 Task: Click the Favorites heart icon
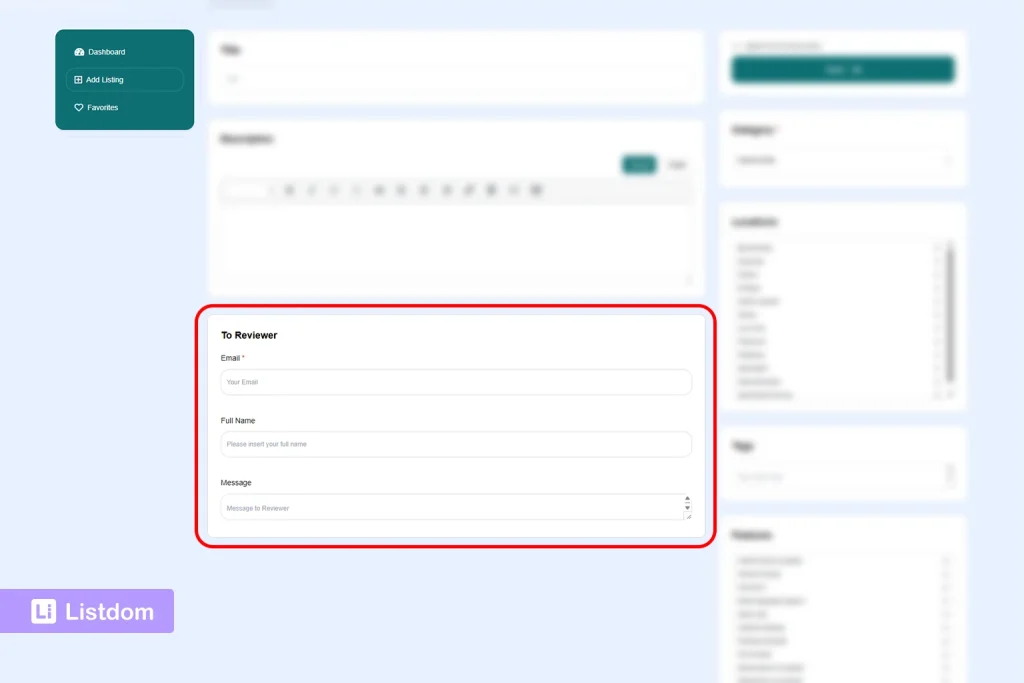tap(79, 107)
